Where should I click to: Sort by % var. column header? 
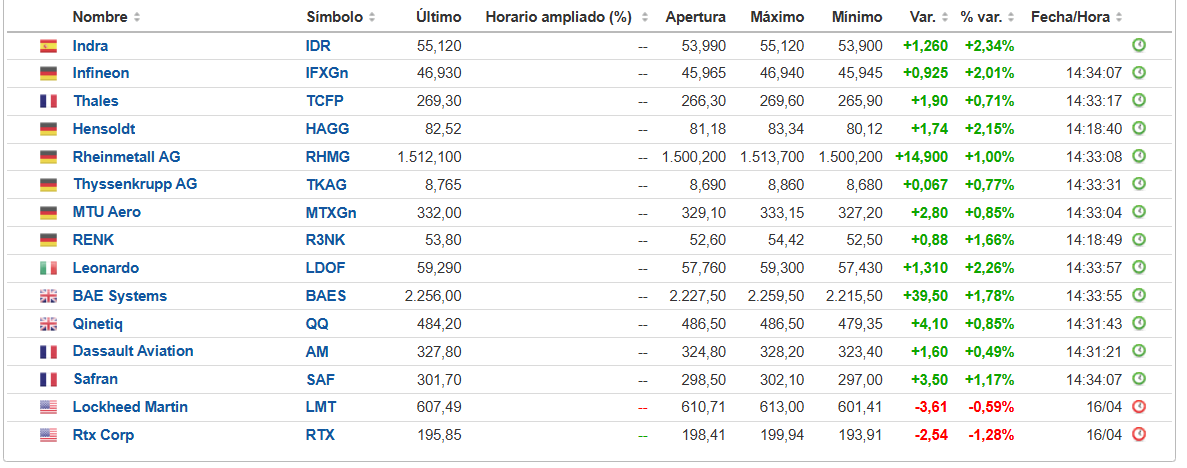click(x=987, y=17)
